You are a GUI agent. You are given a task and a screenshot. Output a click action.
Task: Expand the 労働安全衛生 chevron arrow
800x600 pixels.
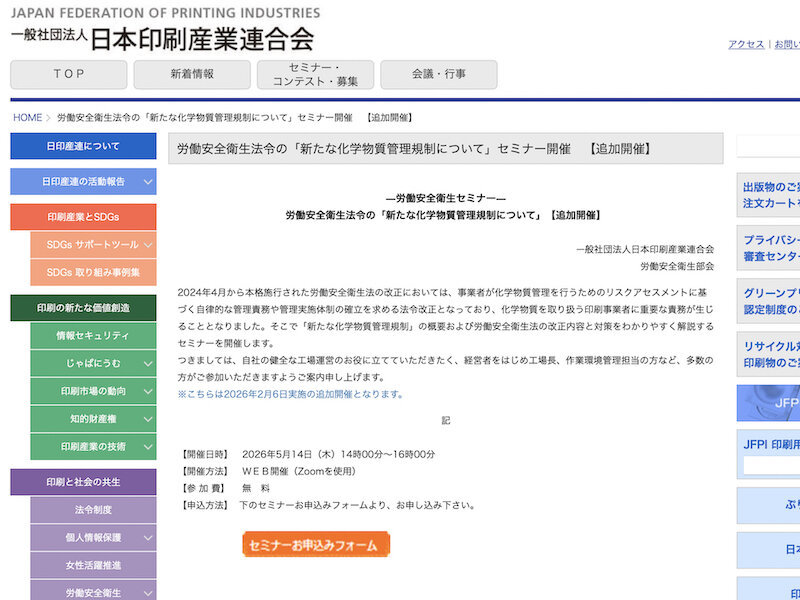pos(148,593)
